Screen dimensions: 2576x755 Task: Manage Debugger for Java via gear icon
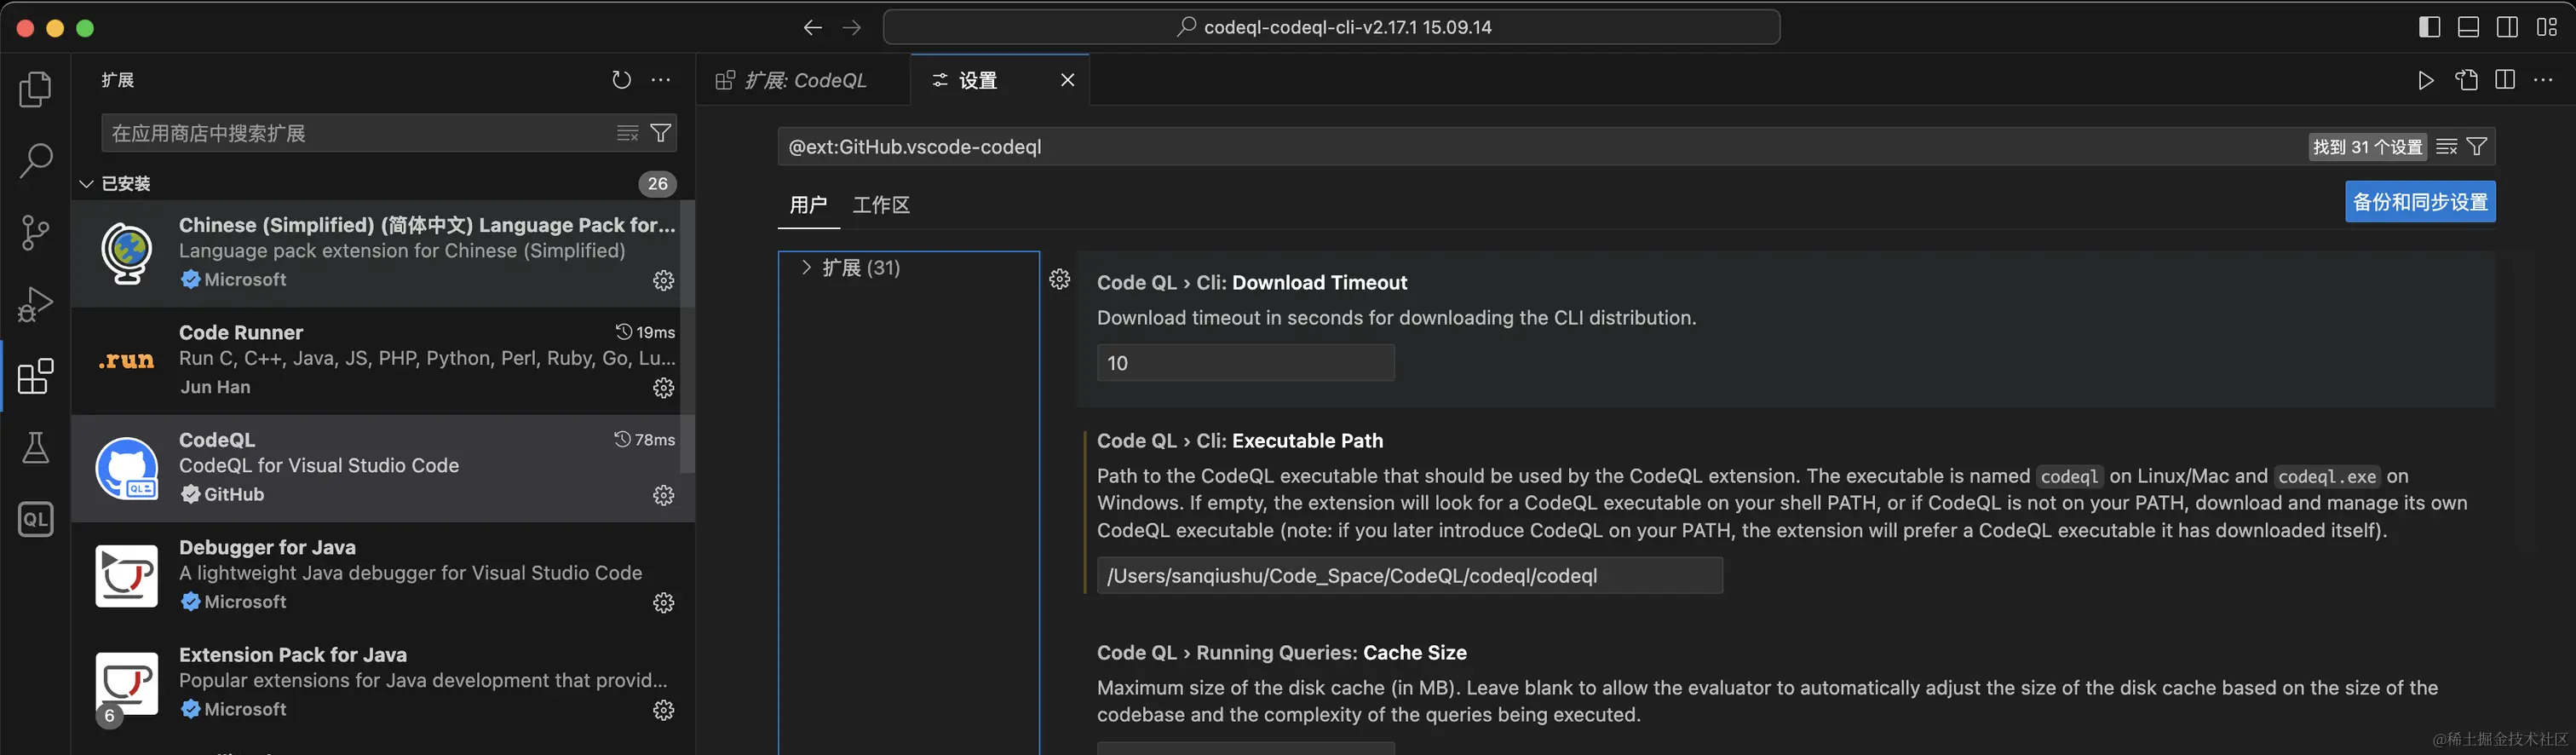[x=663, y=602]
